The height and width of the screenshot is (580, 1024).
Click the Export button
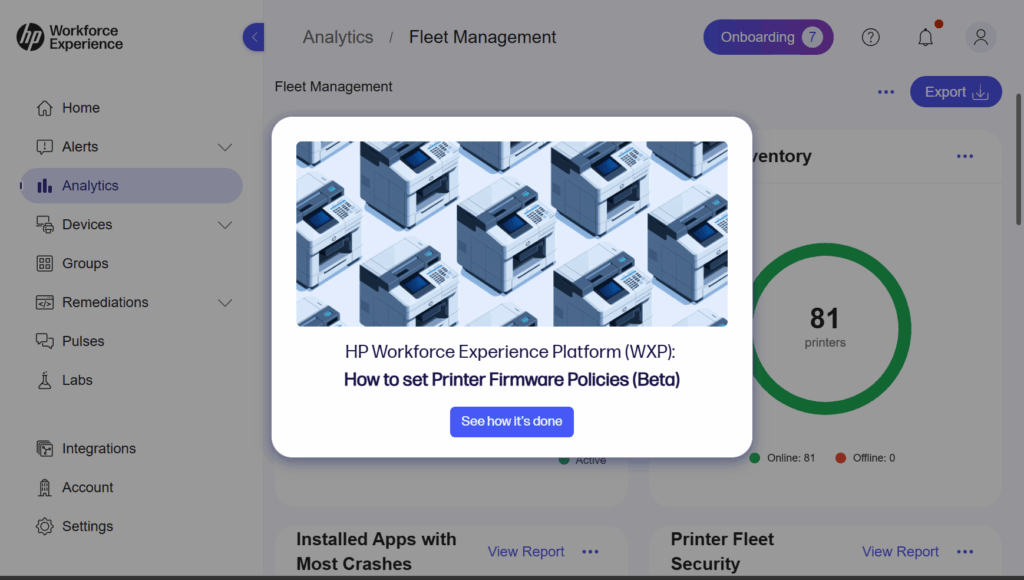pos(955,92)
